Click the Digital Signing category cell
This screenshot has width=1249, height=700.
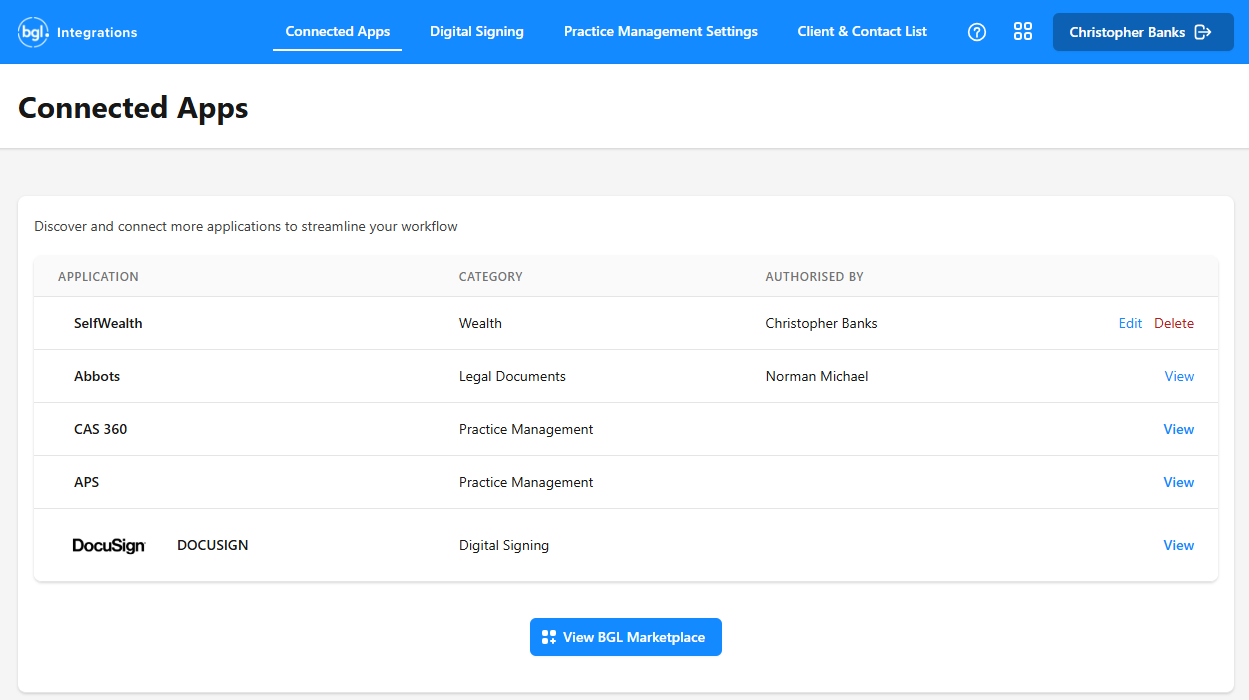pos(504,545)
